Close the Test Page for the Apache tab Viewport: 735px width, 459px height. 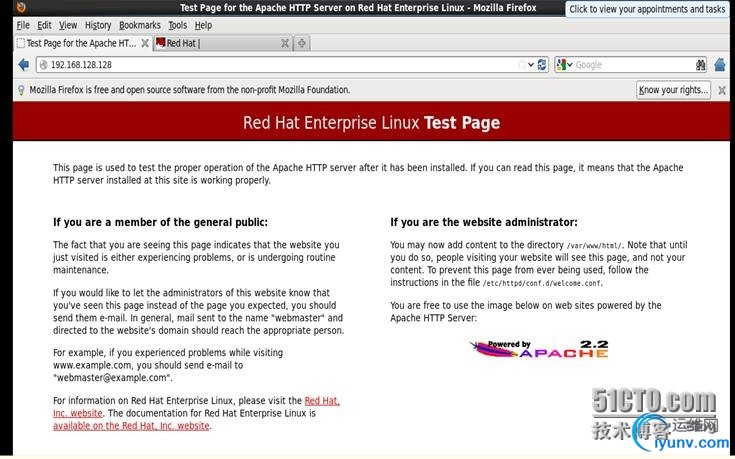coord(145,43)
